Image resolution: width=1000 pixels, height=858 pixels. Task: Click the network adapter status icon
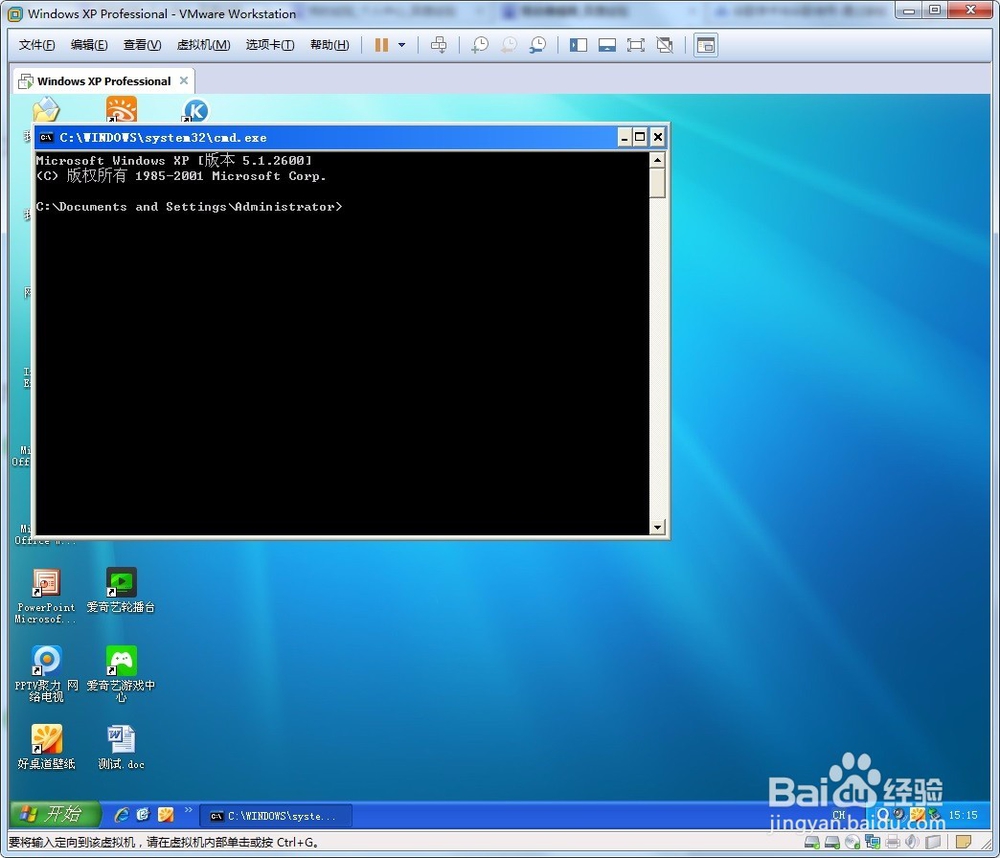872,842
